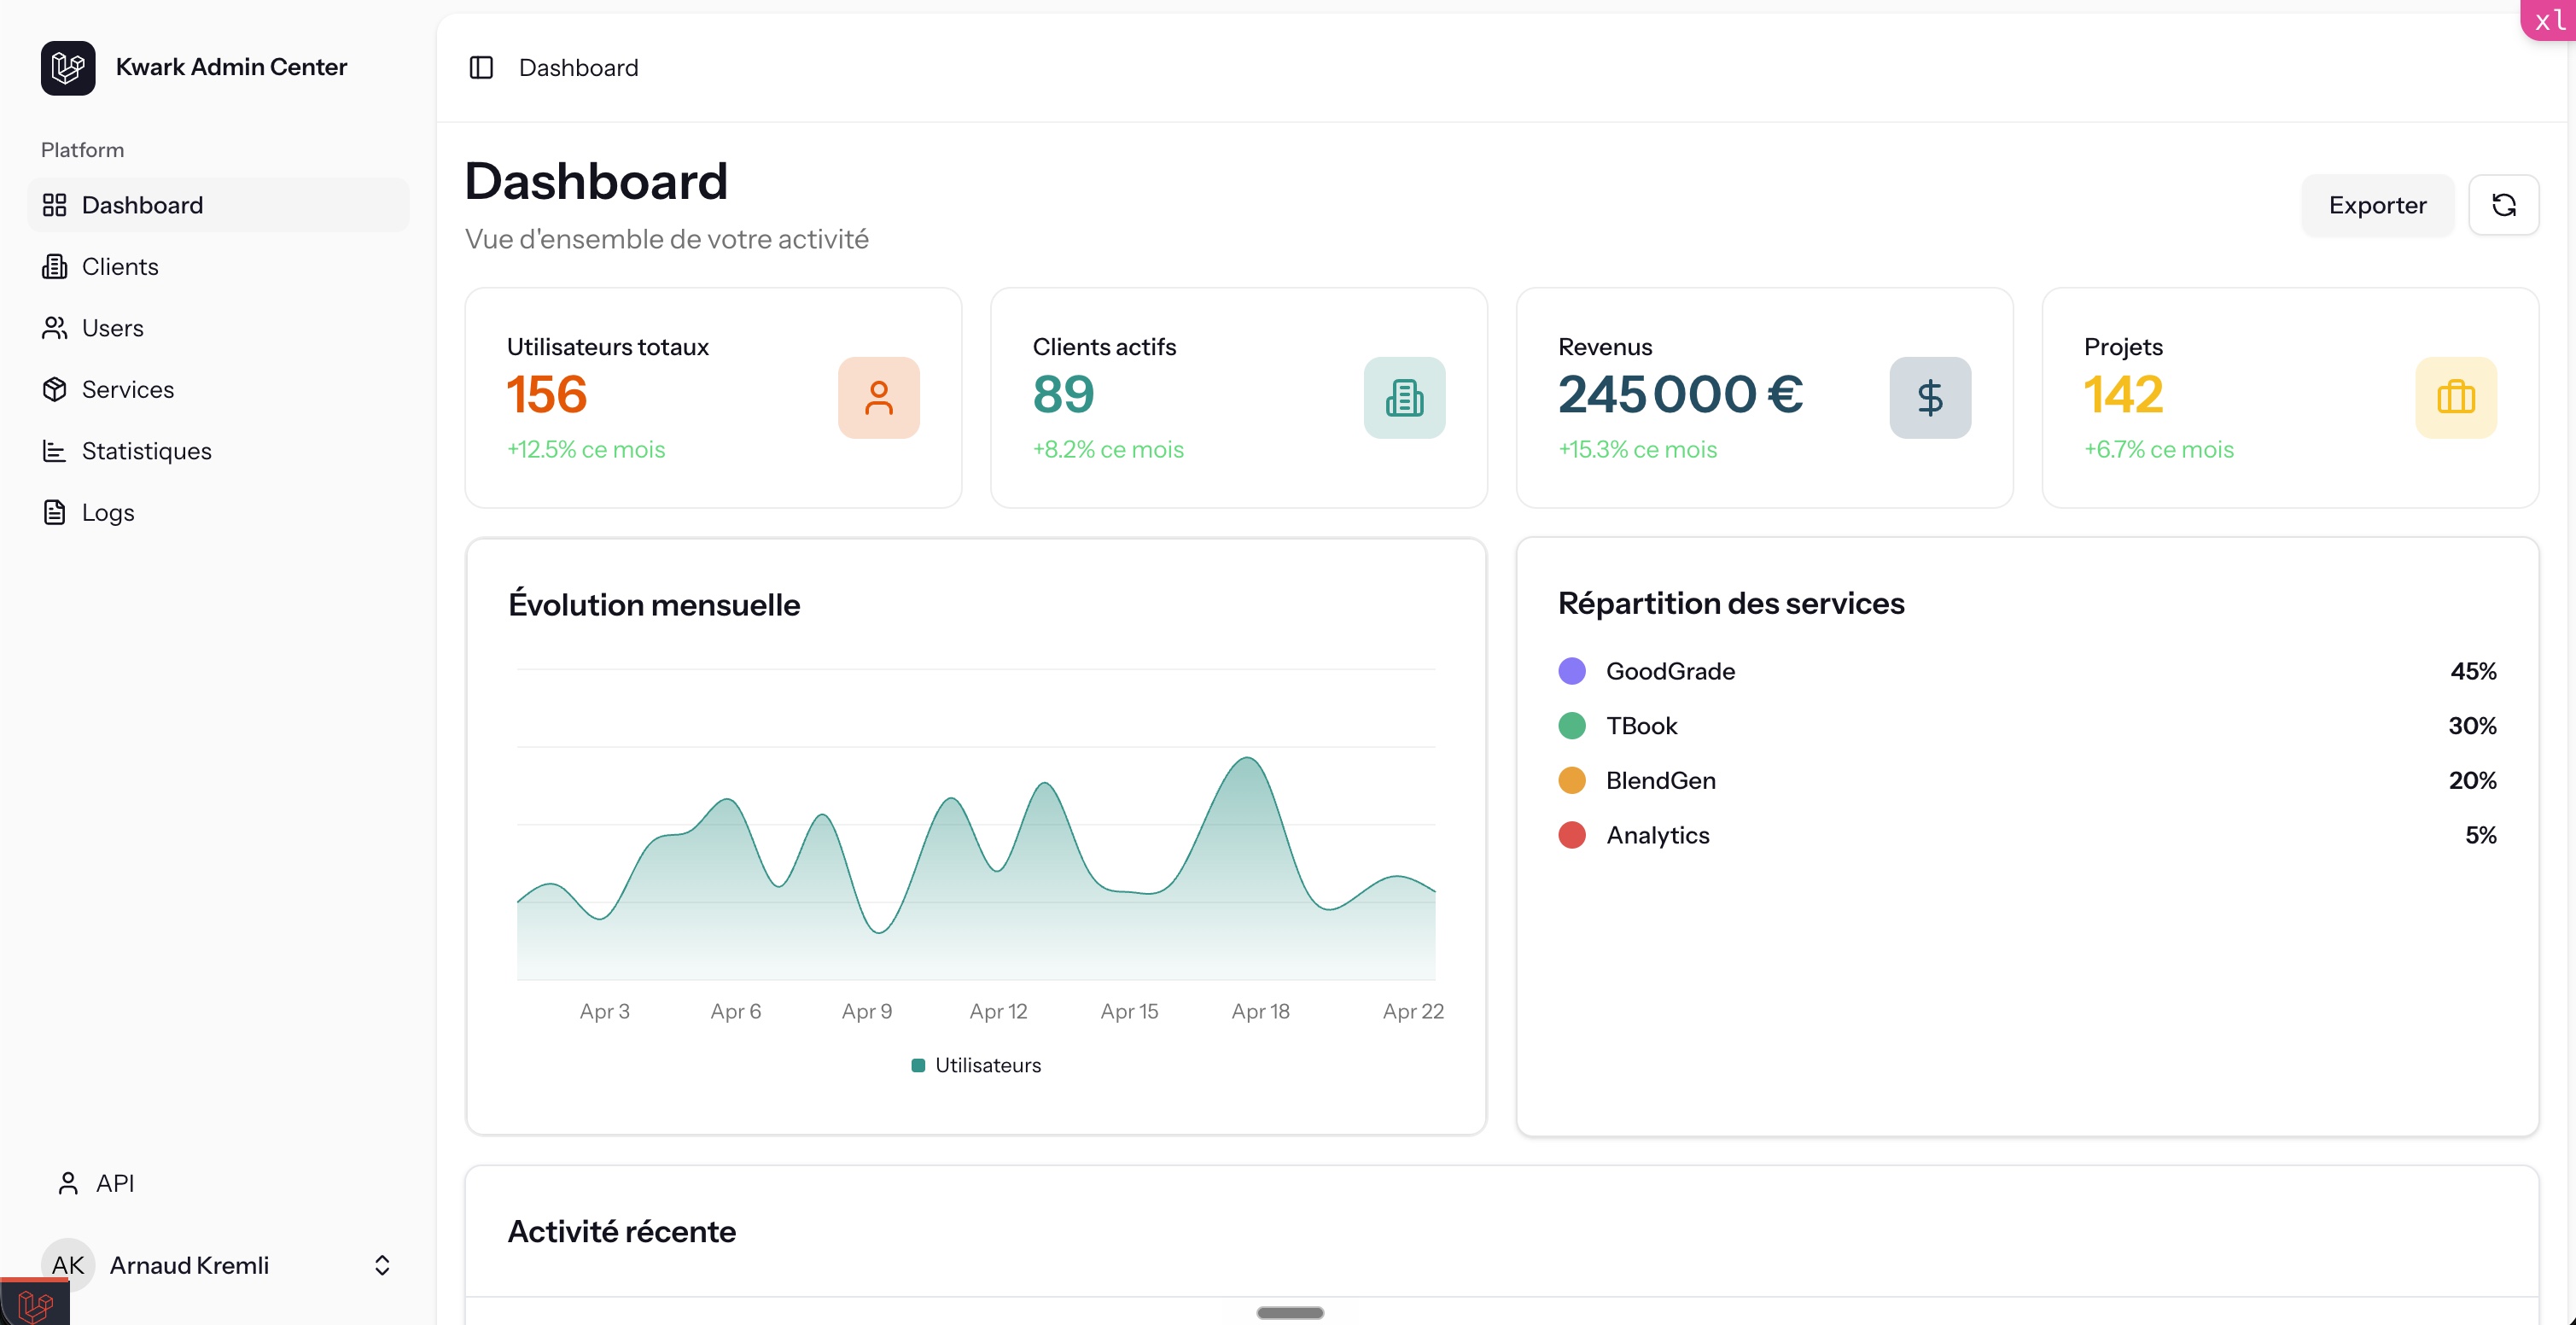The width and height of the screenshot is (2576, 1325).
Task: Click the 45% value for GoodGrade
Action: click(x=2473, y=671)
